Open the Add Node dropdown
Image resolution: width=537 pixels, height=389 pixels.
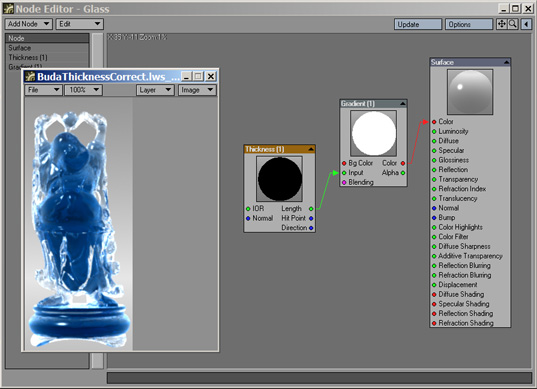tap(28, 24)
